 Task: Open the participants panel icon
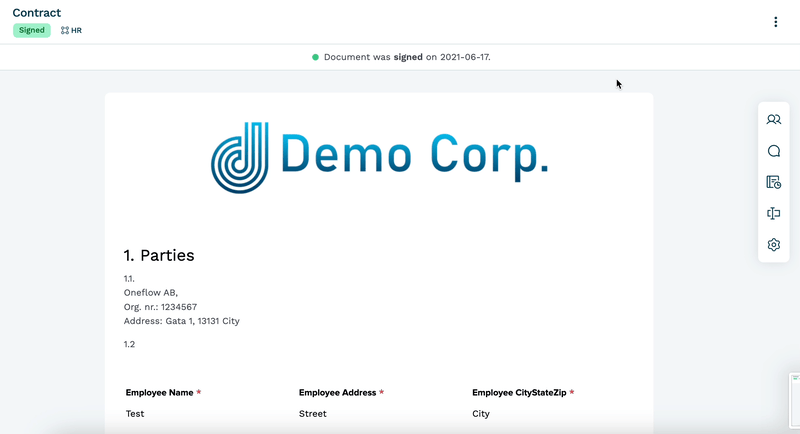coord(773,119)
